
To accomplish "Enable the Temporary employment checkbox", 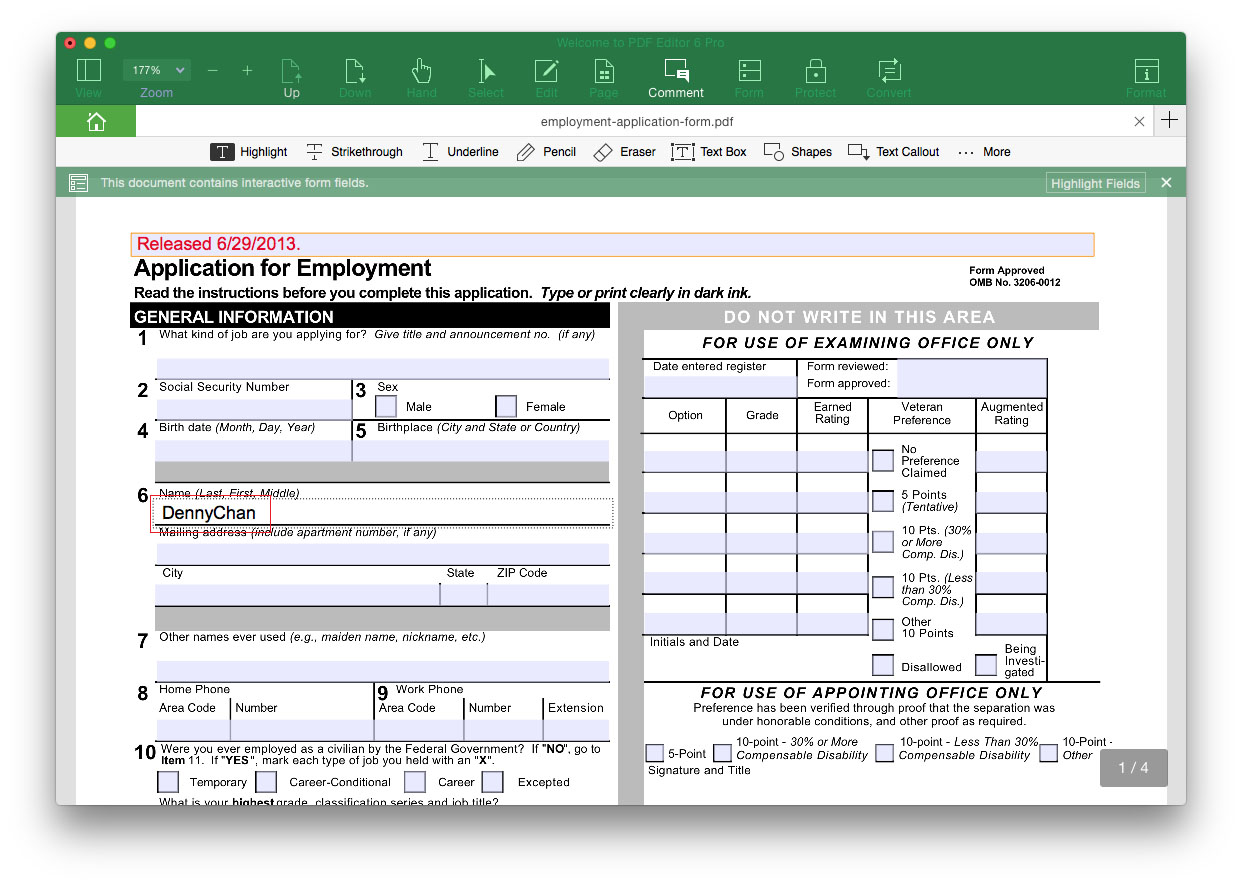I will [167, 781].
